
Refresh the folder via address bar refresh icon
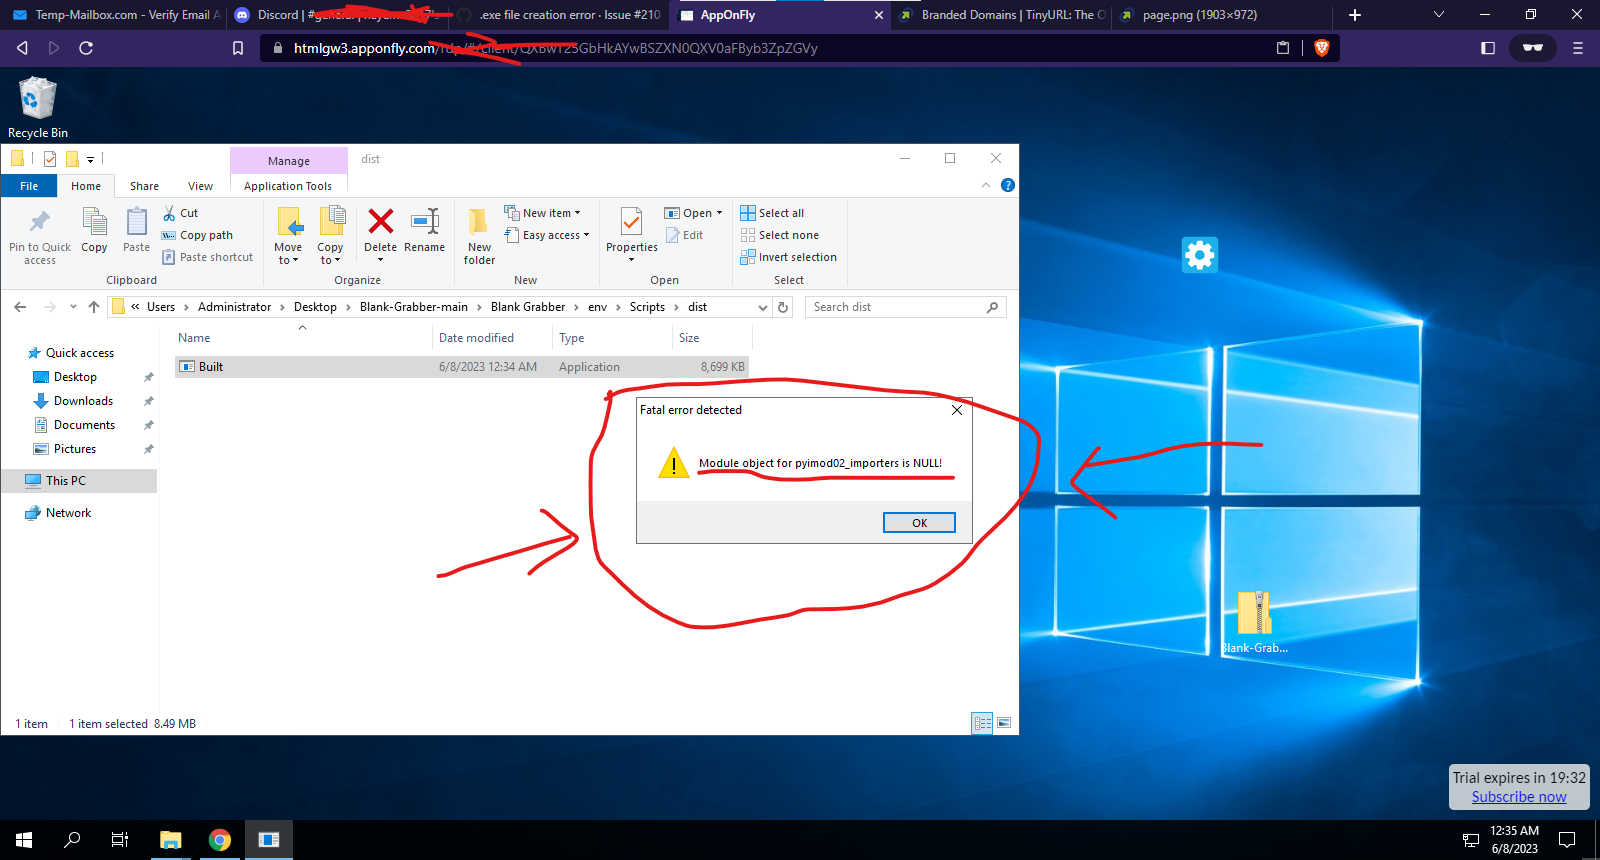point(784,307)
